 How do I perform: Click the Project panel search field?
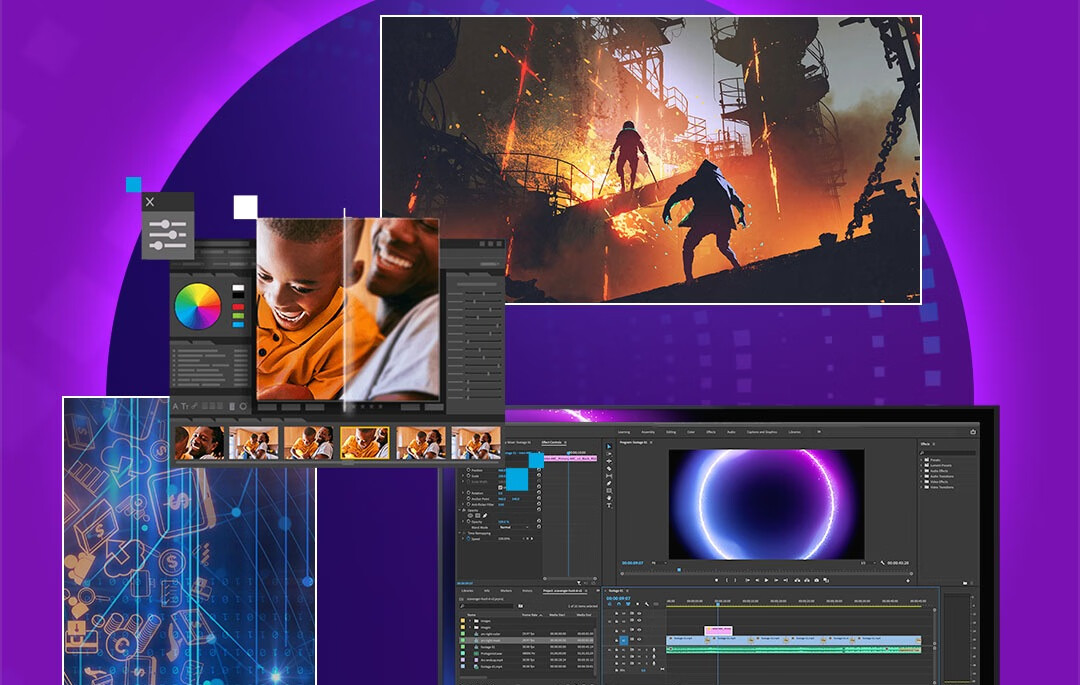pos(488,606)
